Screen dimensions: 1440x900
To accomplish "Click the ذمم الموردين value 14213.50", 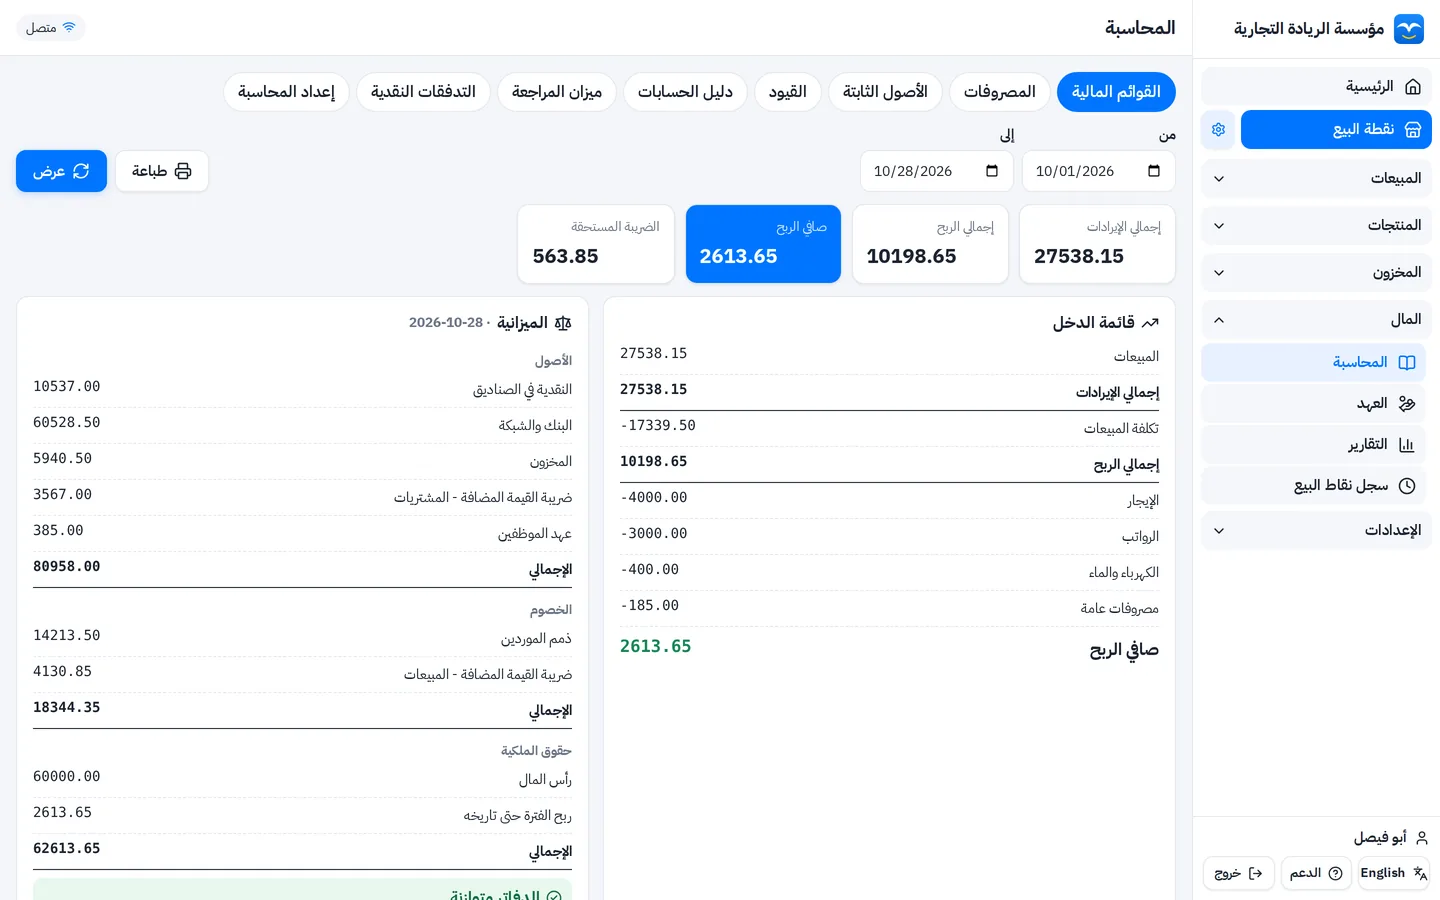I will pyautogui.click(x=67, y=636).
